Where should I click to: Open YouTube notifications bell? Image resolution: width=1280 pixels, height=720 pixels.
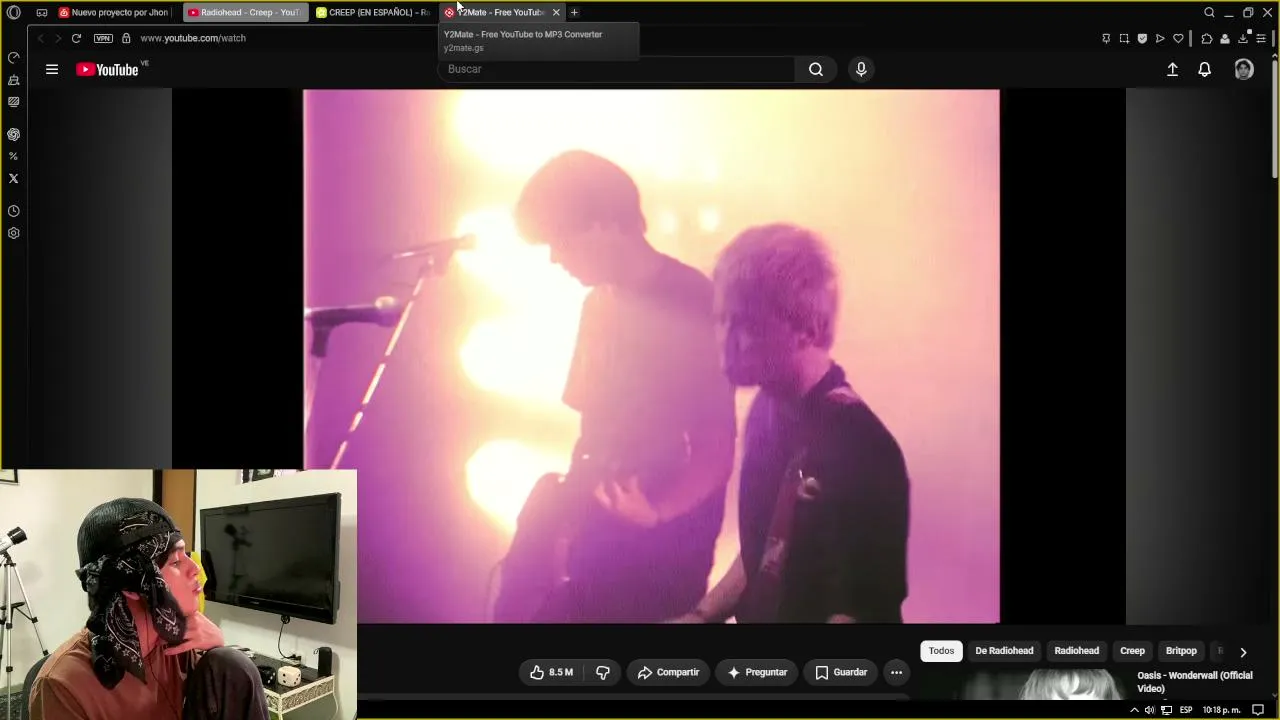1205,69
